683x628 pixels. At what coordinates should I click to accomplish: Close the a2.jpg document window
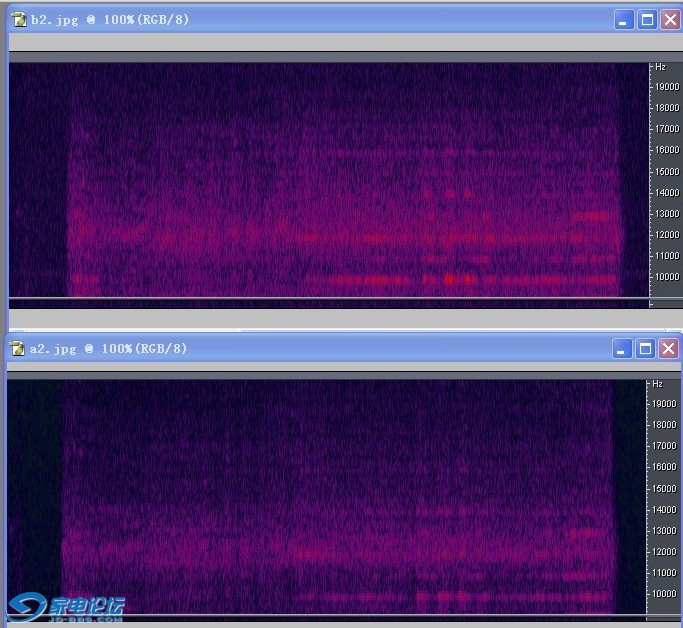click(668, 348)
